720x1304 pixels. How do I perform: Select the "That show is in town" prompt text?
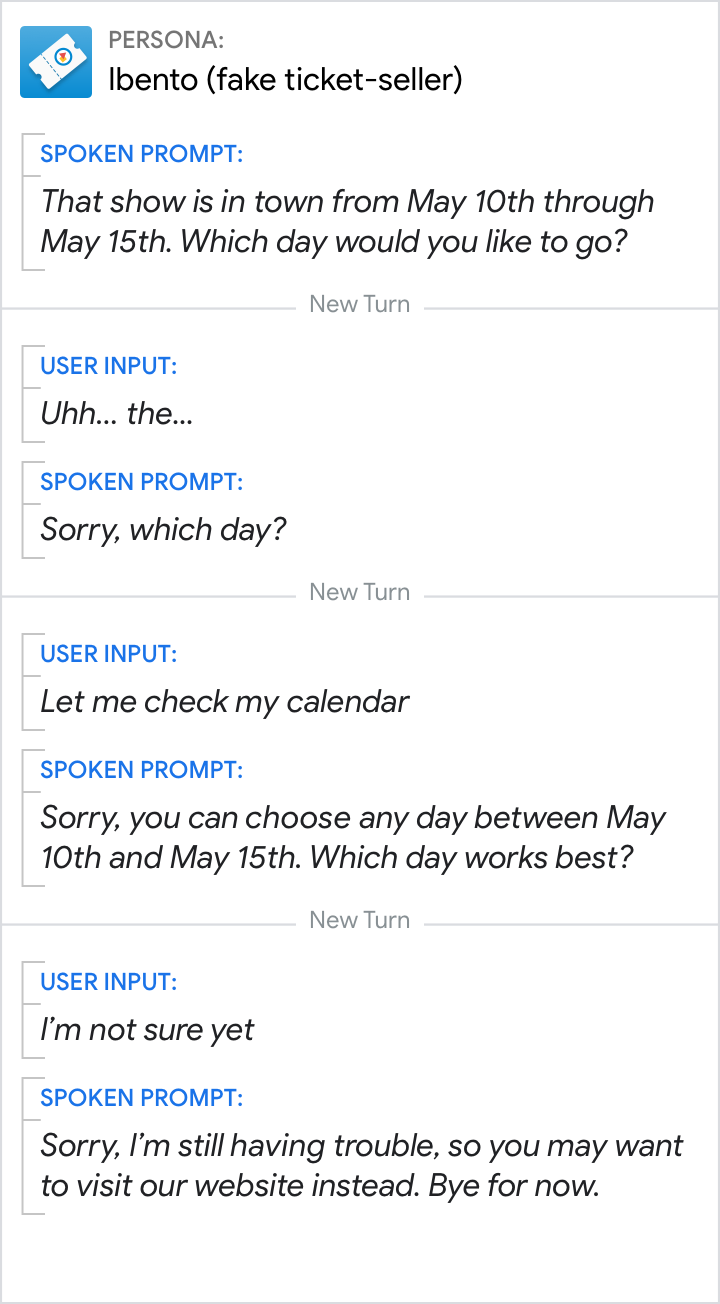point(347,221)
